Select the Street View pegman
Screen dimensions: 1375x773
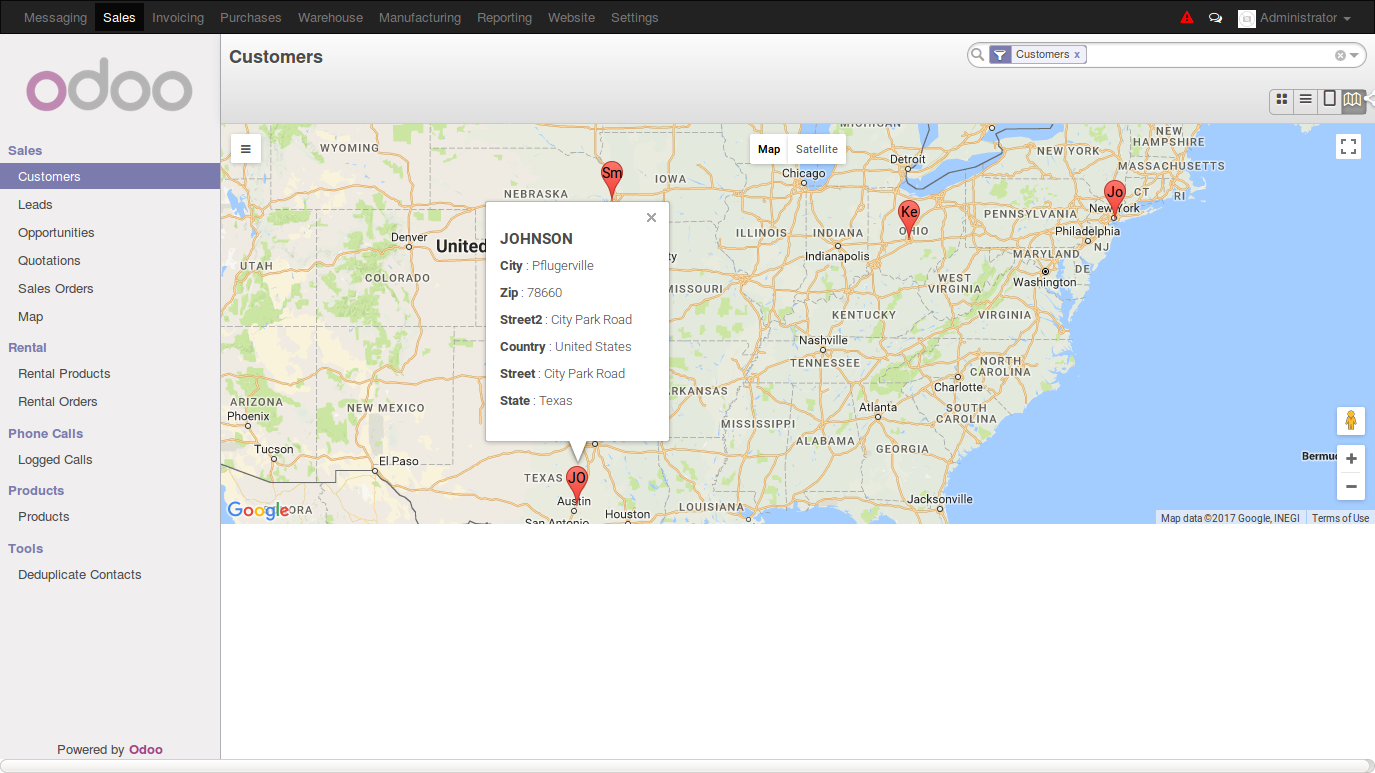coord(1351,421)
